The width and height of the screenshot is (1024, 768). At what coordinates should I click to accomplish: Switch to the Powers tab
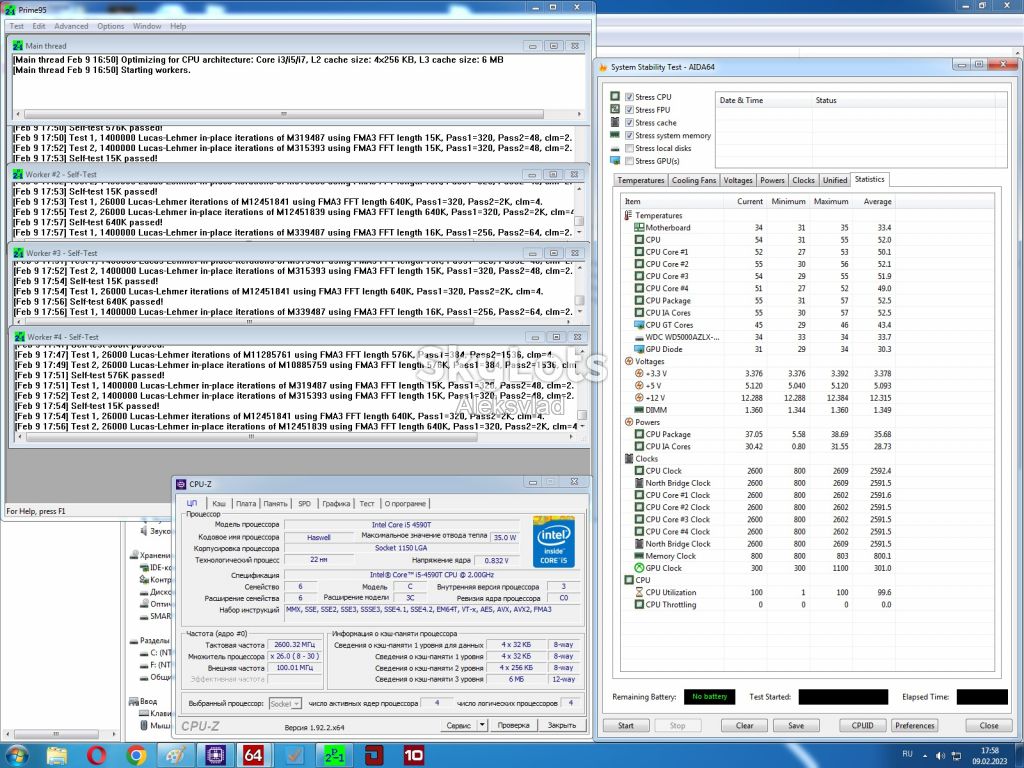pyautogui.click(x=772, y=180)
